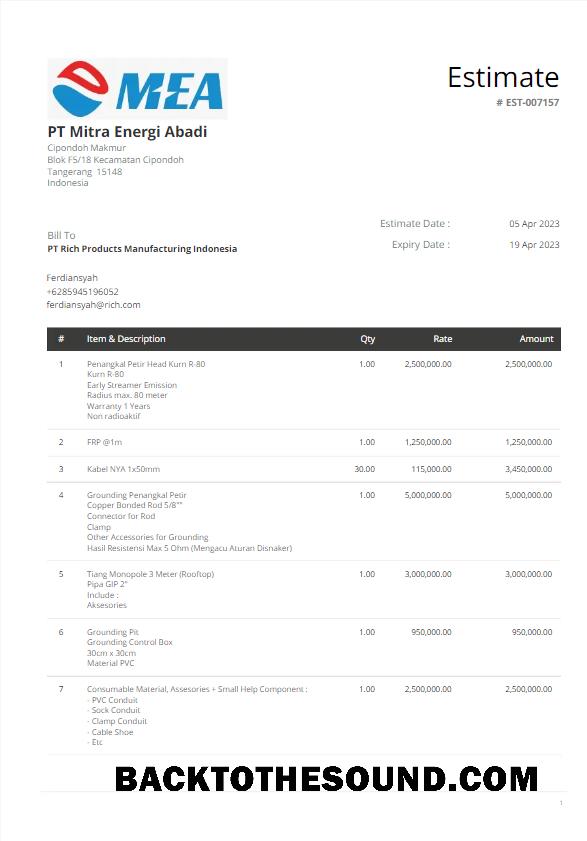Click the Amount column header
This screenshot has height=841, width=587.
(x=536, y=339)
